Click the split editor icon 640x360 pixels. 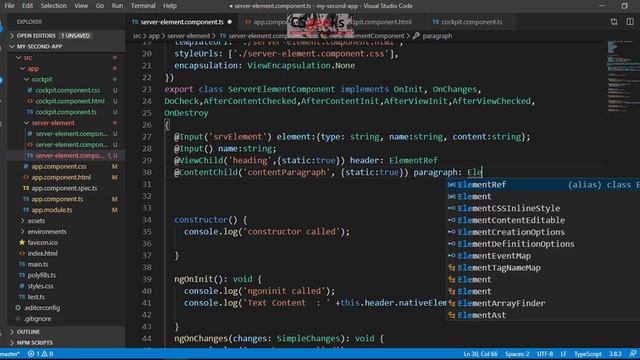click(630, 22)
